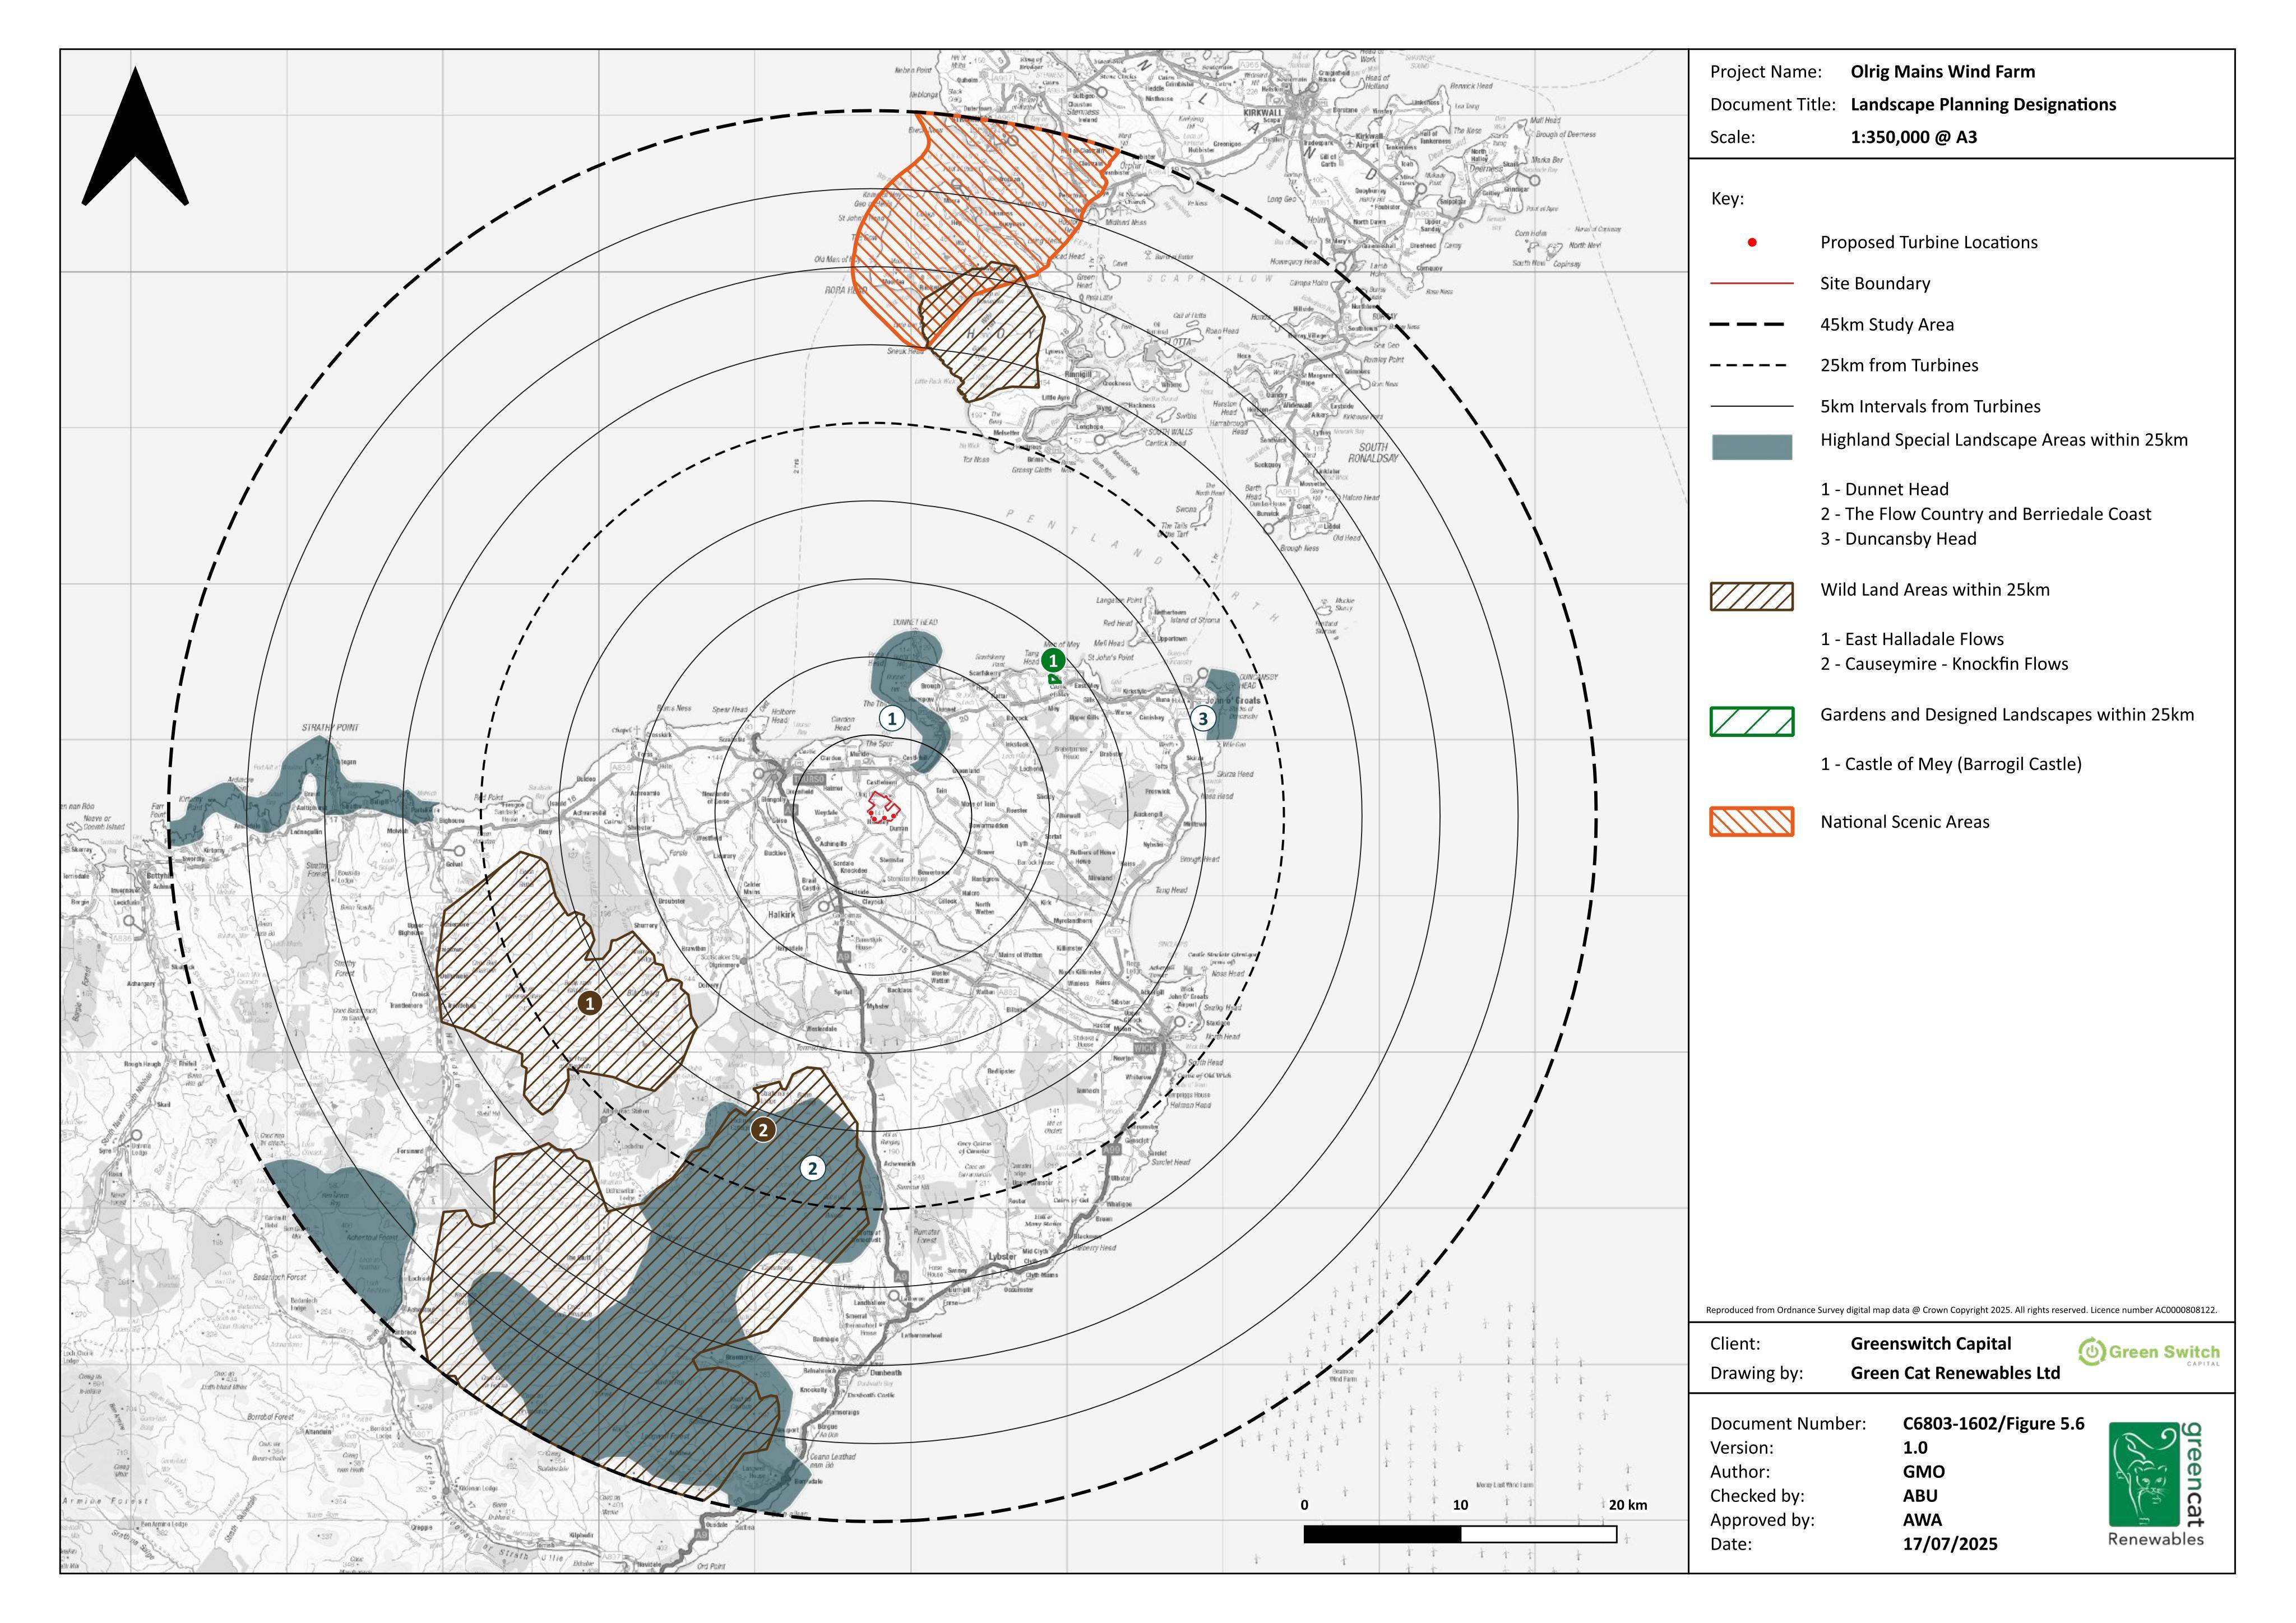This screenshot has height=1623, width=2296.
Task: Click the 'Proposed Turbine Locations' label
Action: tap(1928, 242)
